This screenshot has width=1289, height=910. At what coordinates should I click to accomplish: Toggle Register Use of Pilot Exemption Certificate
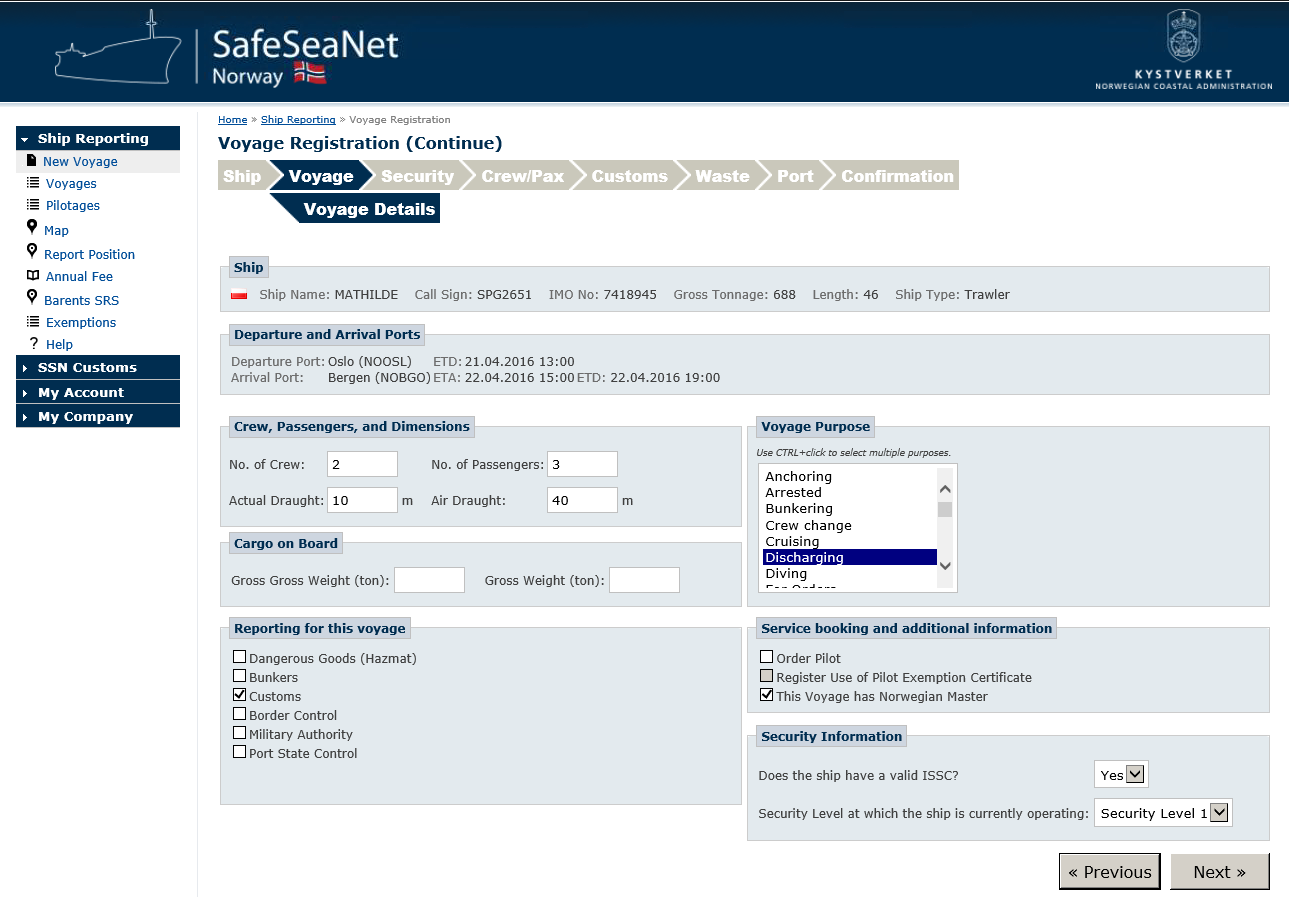pyautogui.click(x=766, y=676)
